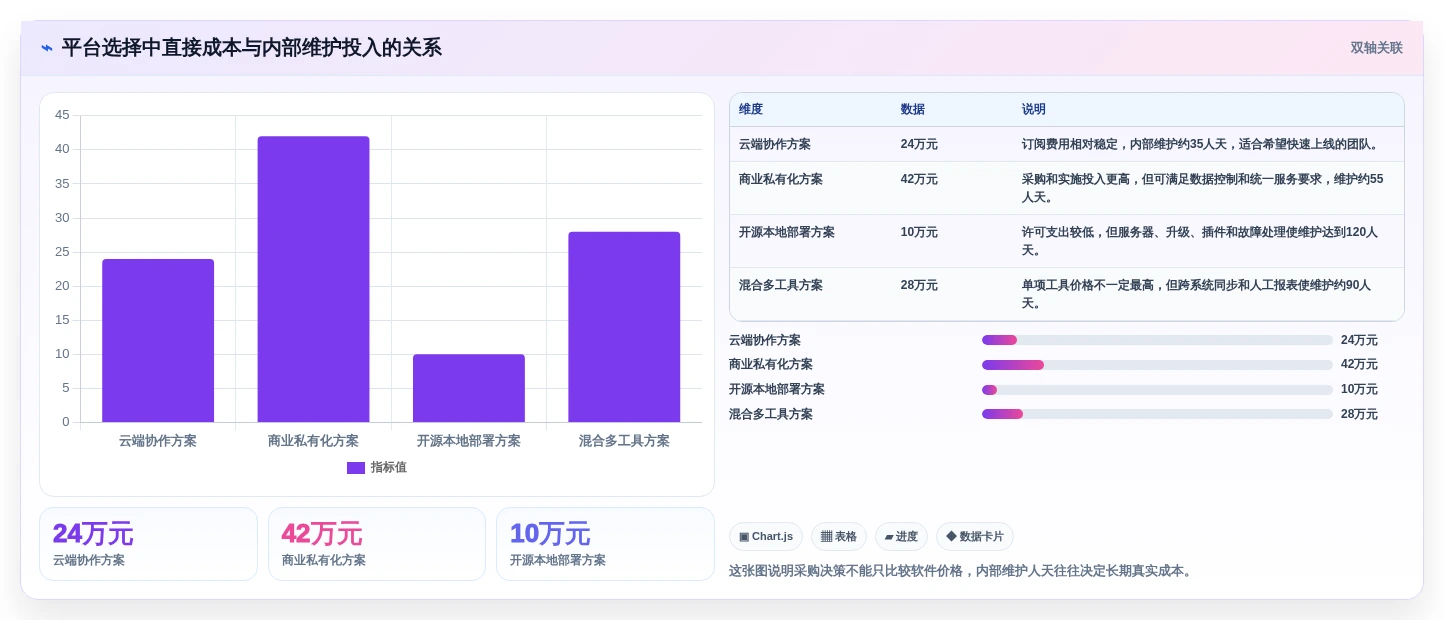Click the 表格 tag chip

pos(839,537)
